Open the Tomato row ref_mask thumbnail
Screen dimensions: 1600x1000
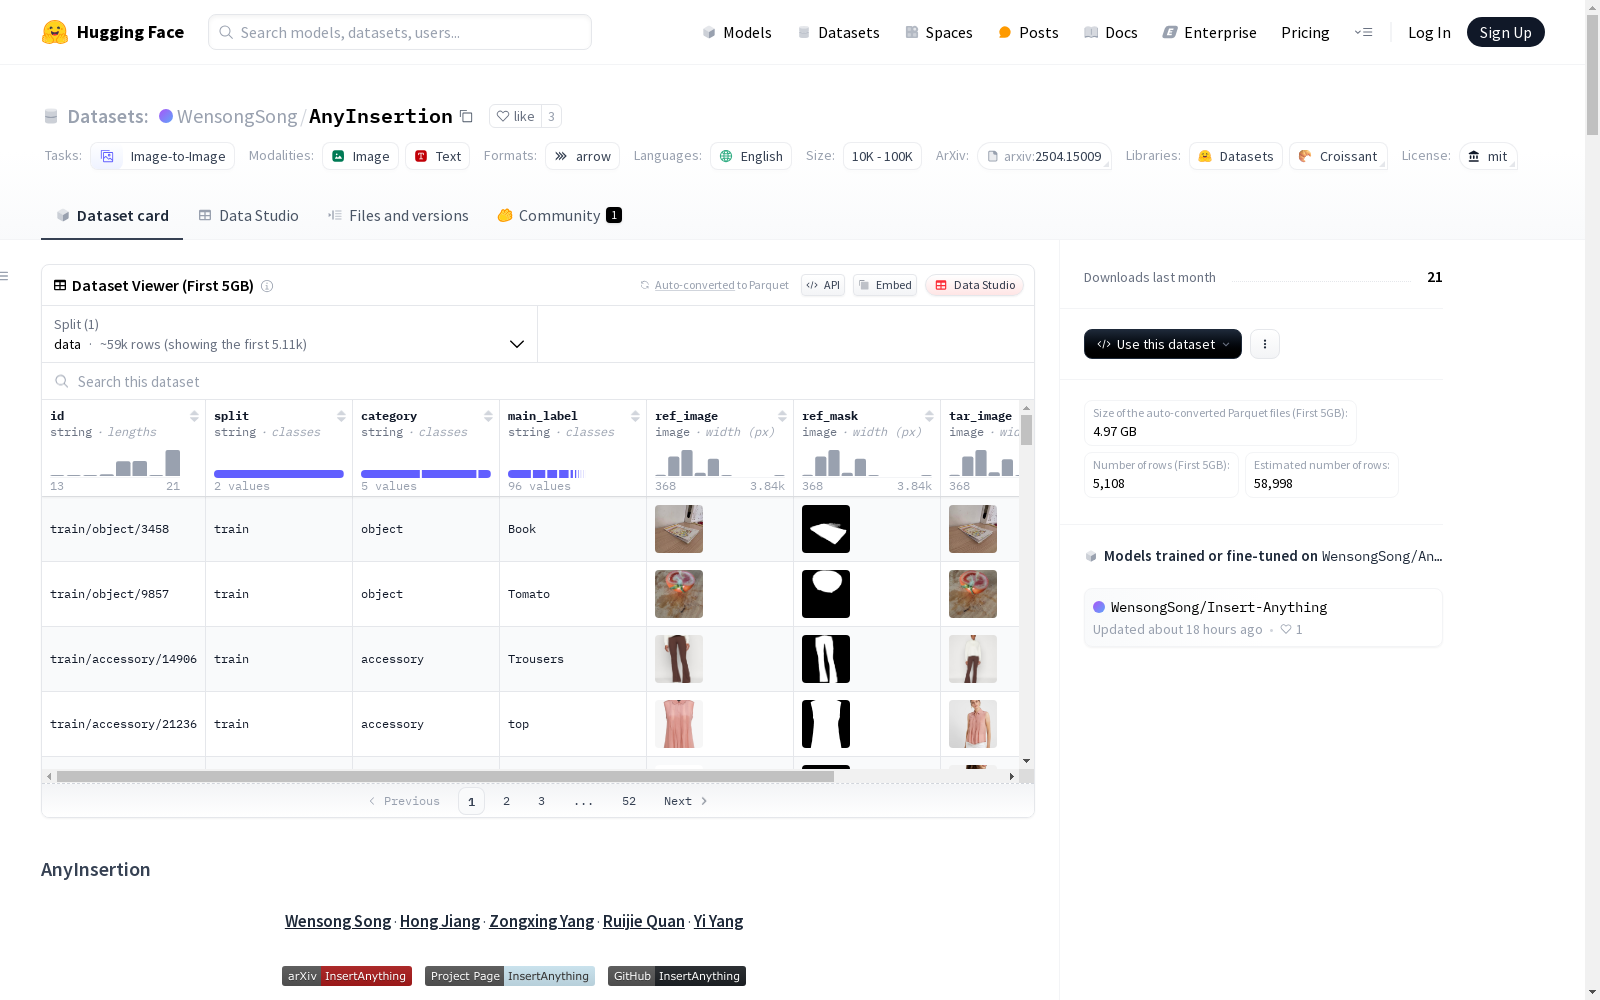[826, 594]
